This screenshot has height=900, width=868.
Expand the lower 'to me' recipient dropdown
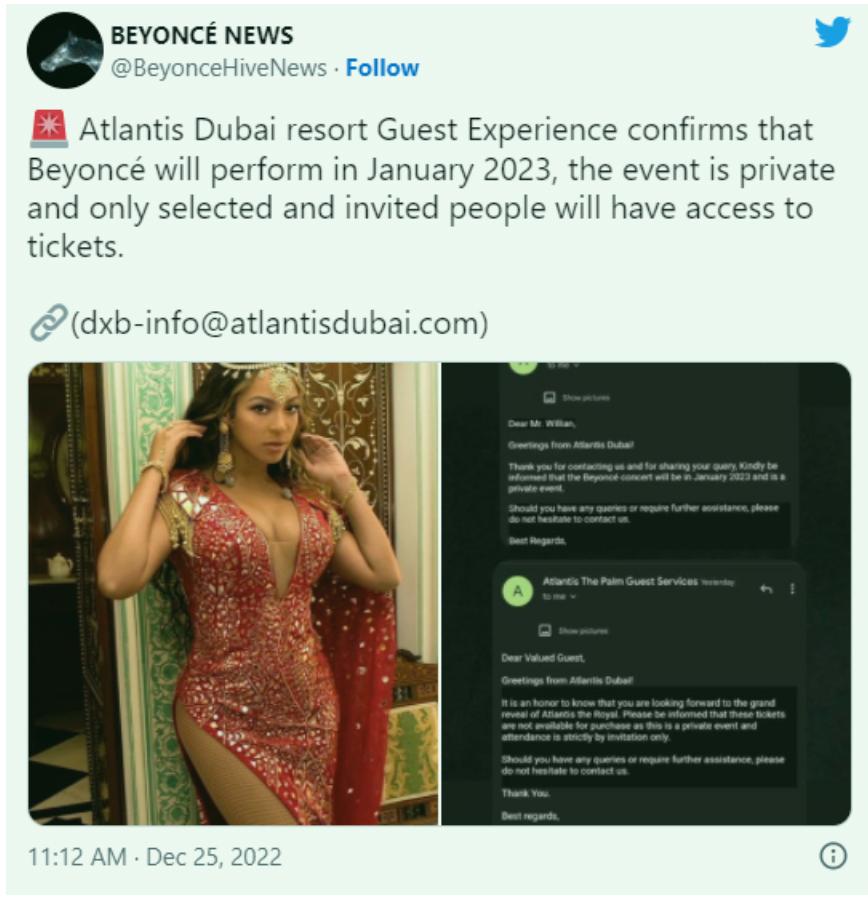coord(559,597)
